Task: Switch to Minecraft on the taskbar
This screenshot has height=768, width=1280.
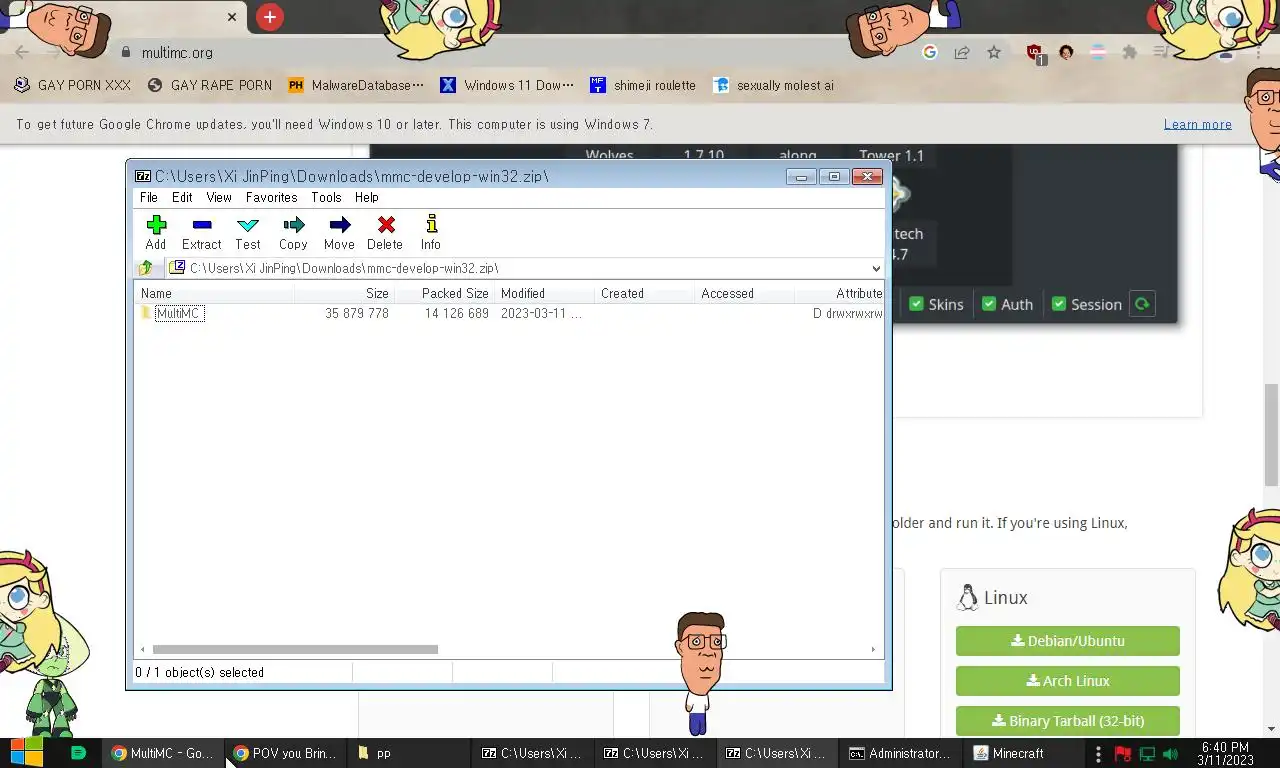Action: [x=1023, y=753]
